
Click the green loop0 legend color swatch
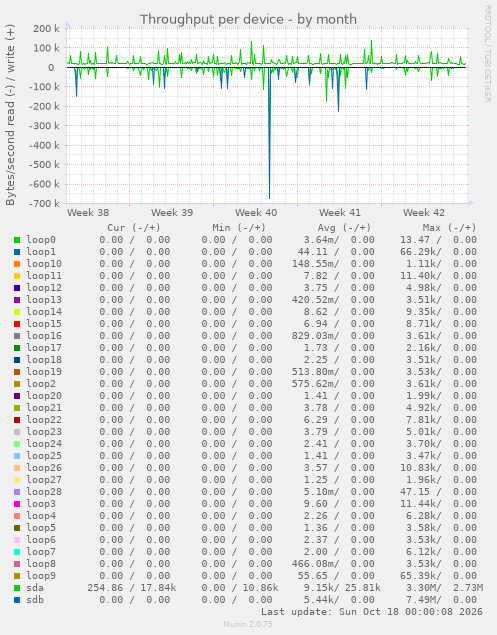click(17, 240)
